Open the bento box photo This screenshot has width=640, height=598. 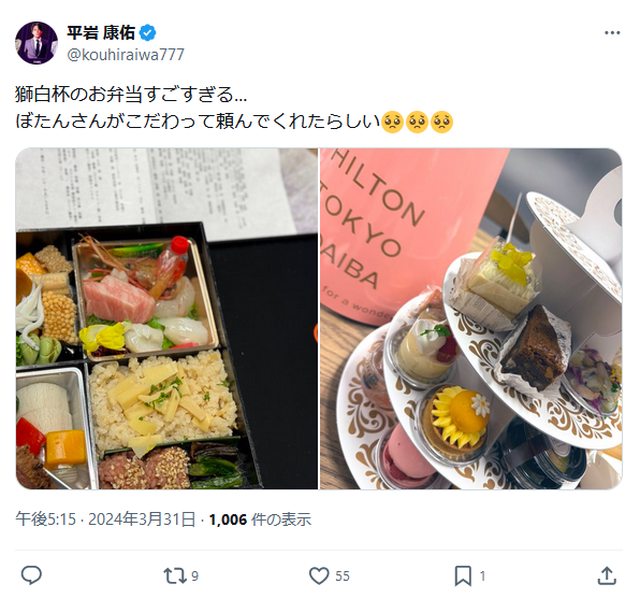(167, 318)
